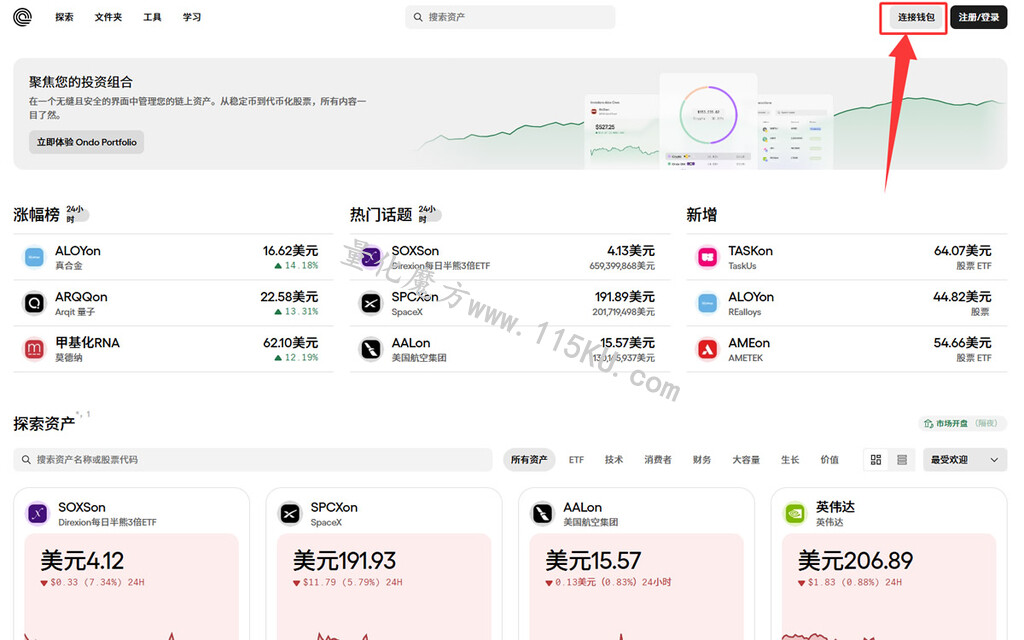Click AALon icon in trending list
The height and width of the screenshot is (640, 1024).
[371, 349]
